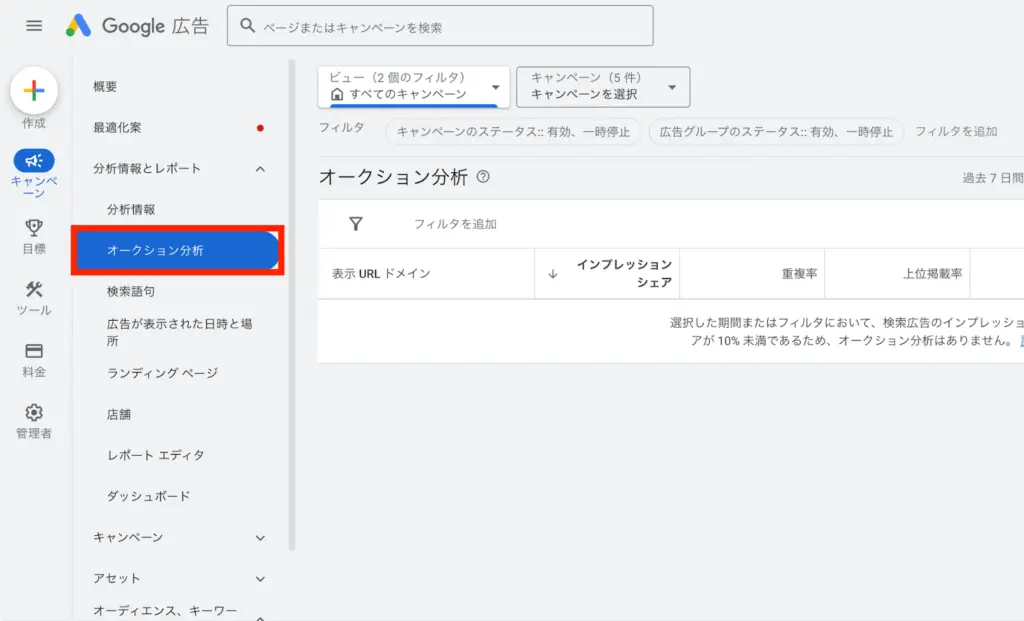
Task: Open the 作成 (create) button in the left rail
Action: [33, 90]
